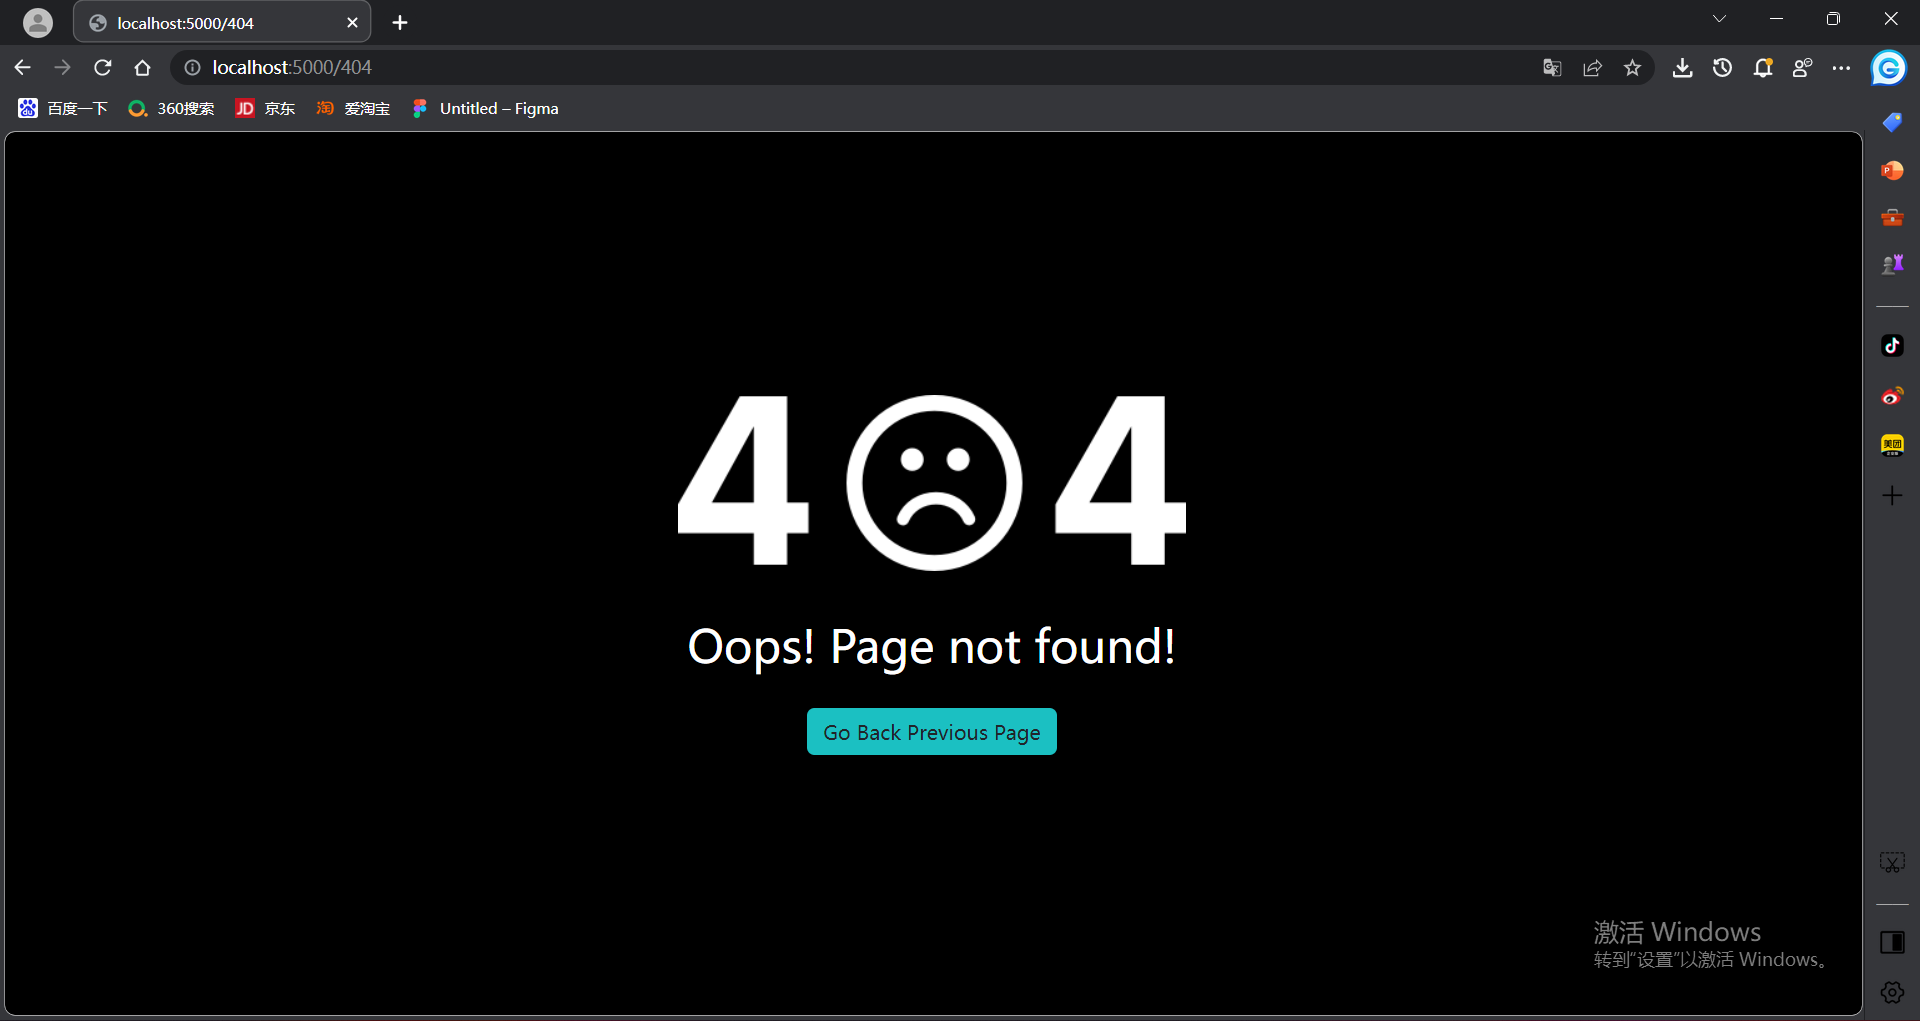Open the PowerPoint sidebar icon
Screen dimensions: 1920x1021
point(1892,170)
